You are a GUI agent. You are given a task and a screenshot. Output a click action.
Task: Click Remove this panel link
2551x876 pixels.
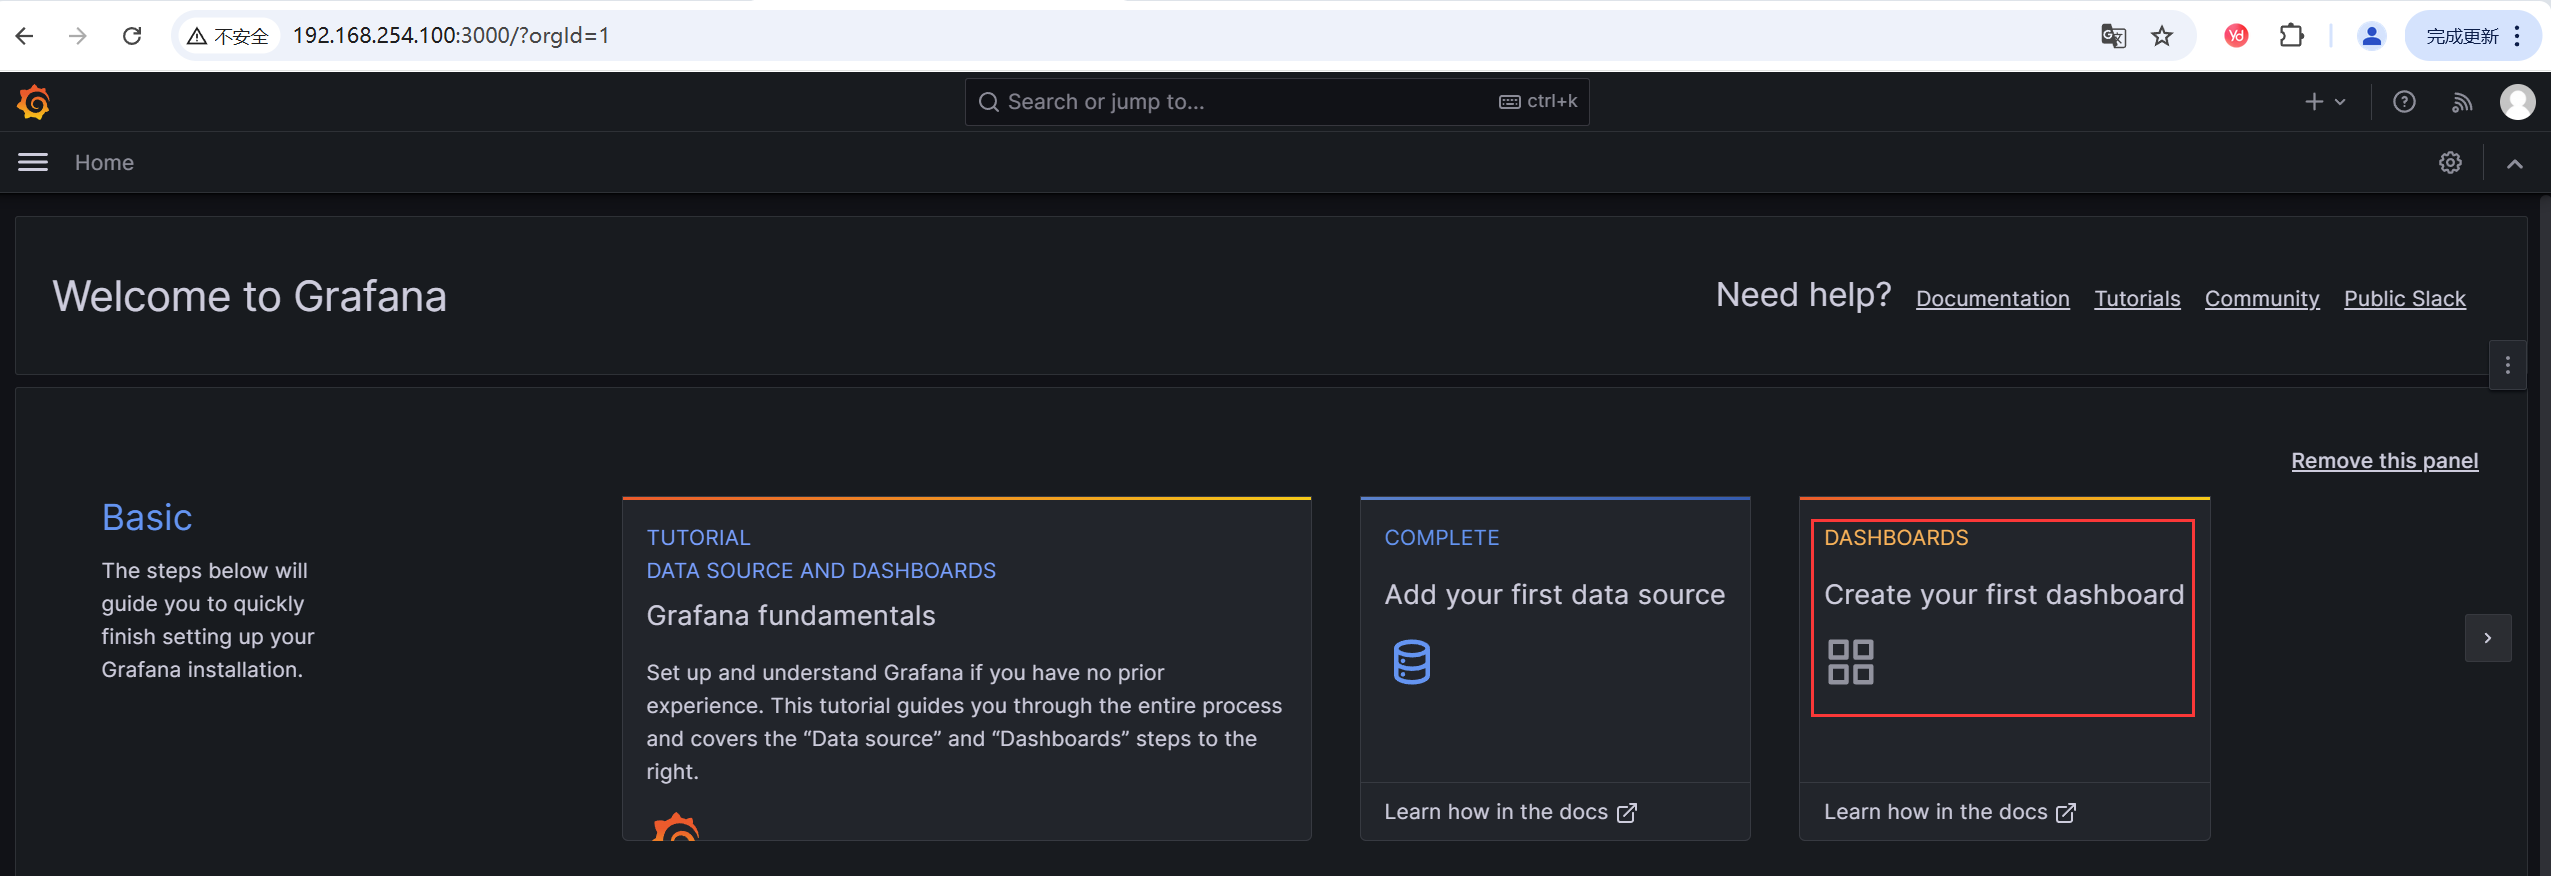click(x=2384, y=460)
